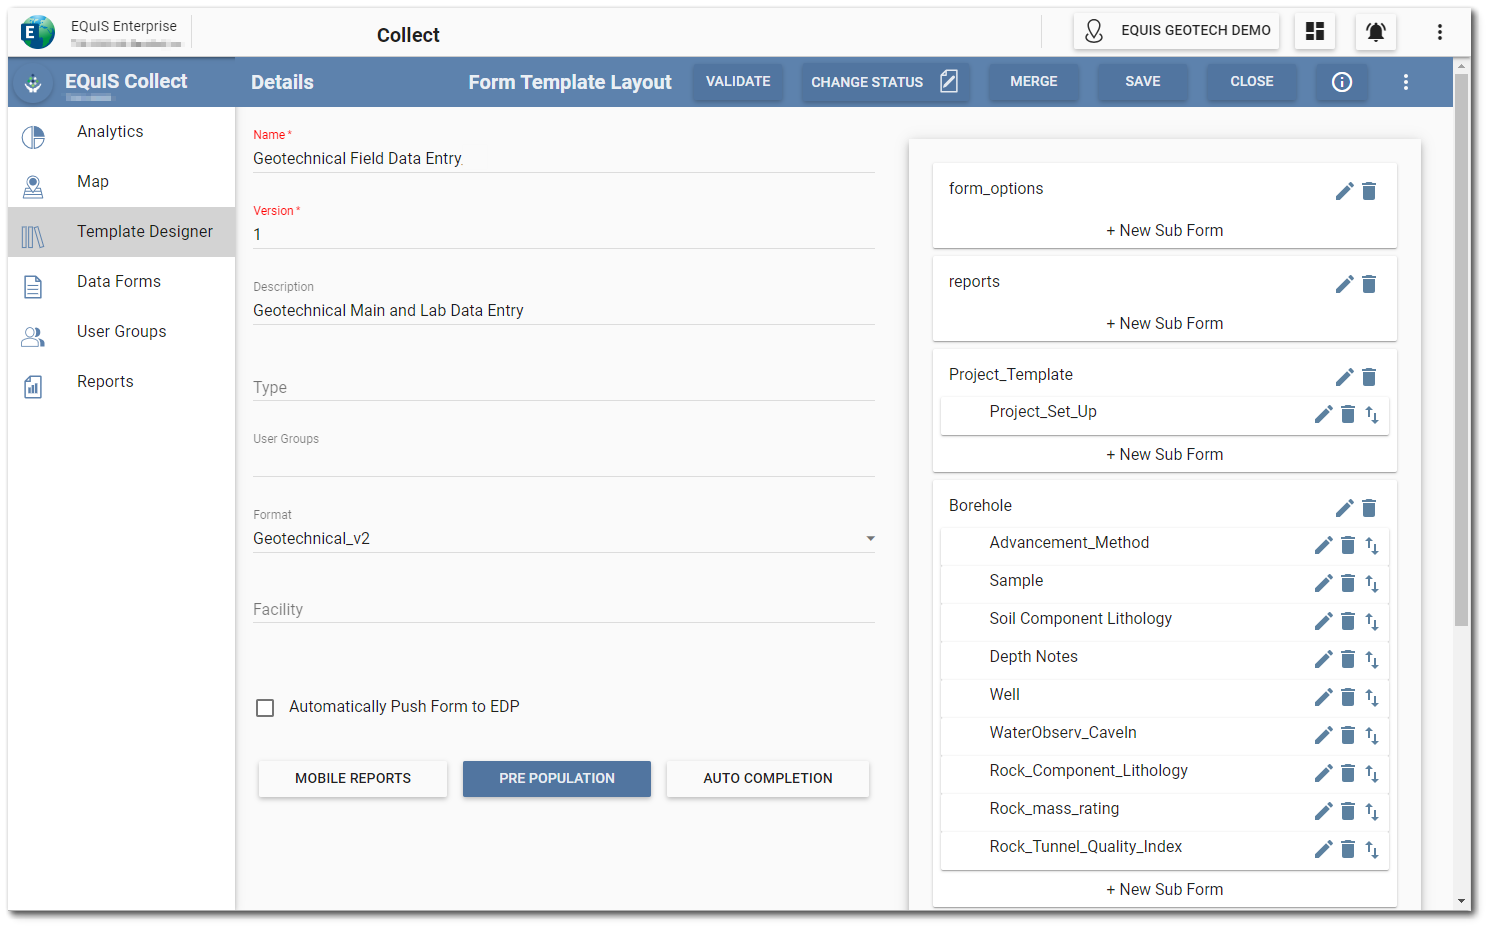Click the MOBILE REPORTS button

pos(352,778)
